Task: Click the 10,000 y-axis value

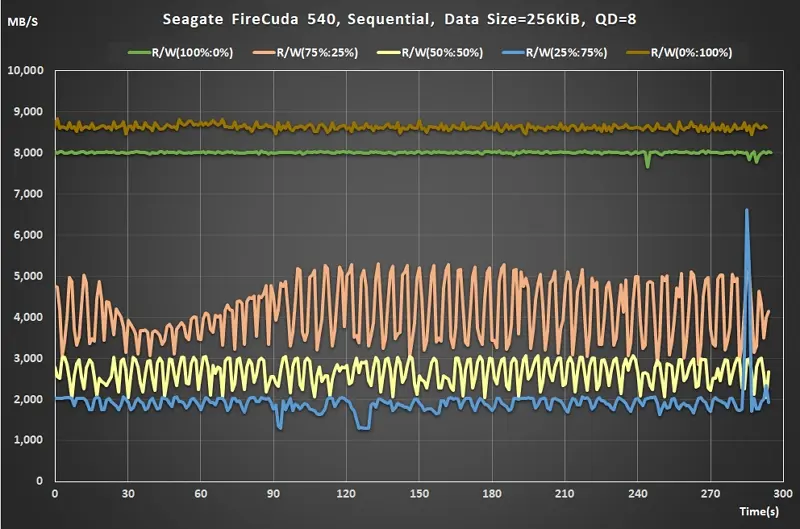Action: (x=26, y=70)
